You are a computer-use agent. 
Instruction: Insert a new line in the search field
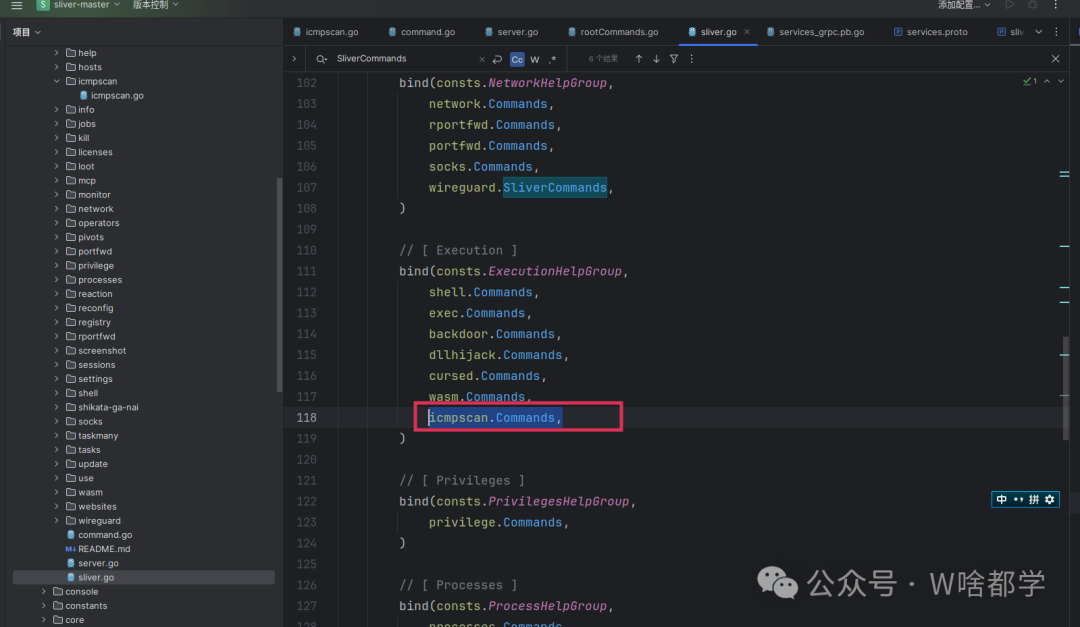pos(497,59)
